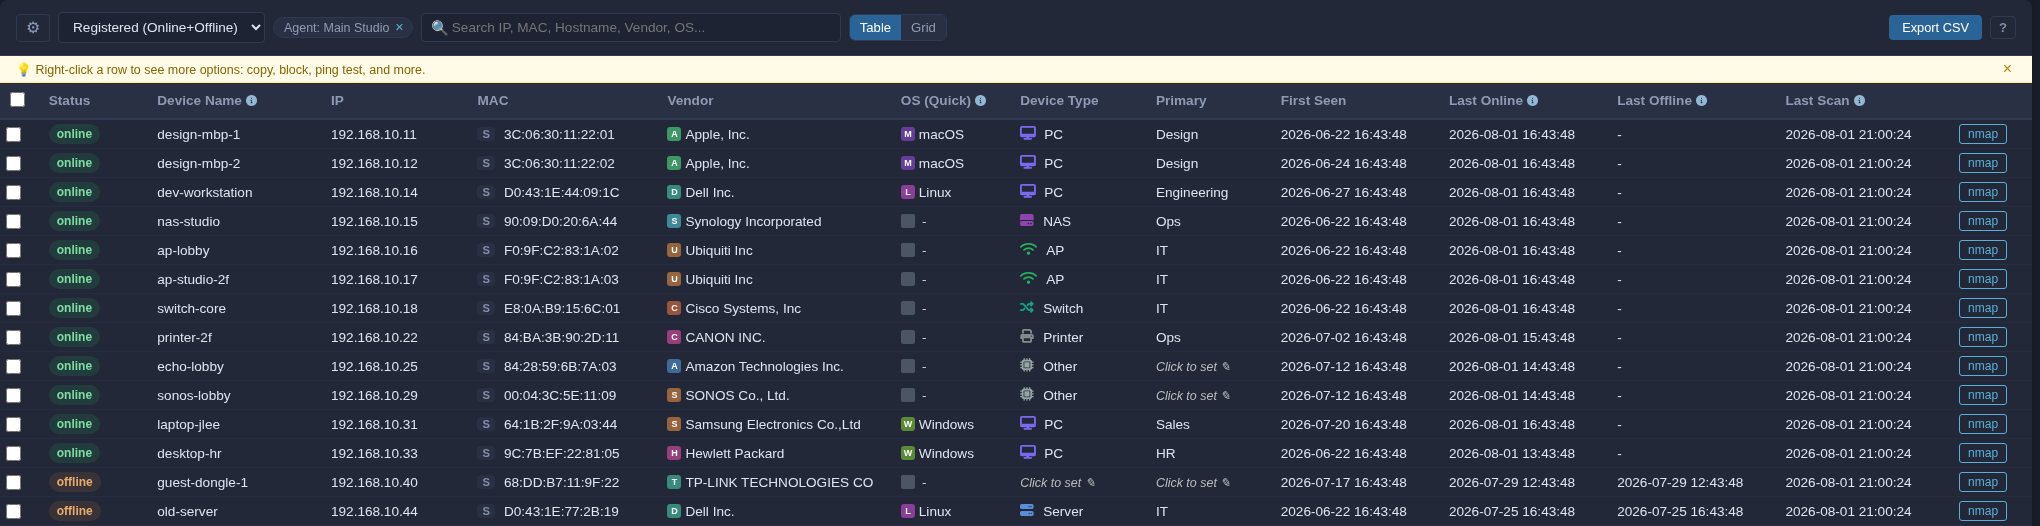Check the nas-studio row checkbox
Image resolution: width=2040 pixels, height=526 pixels.
click(x=13, y=221)
